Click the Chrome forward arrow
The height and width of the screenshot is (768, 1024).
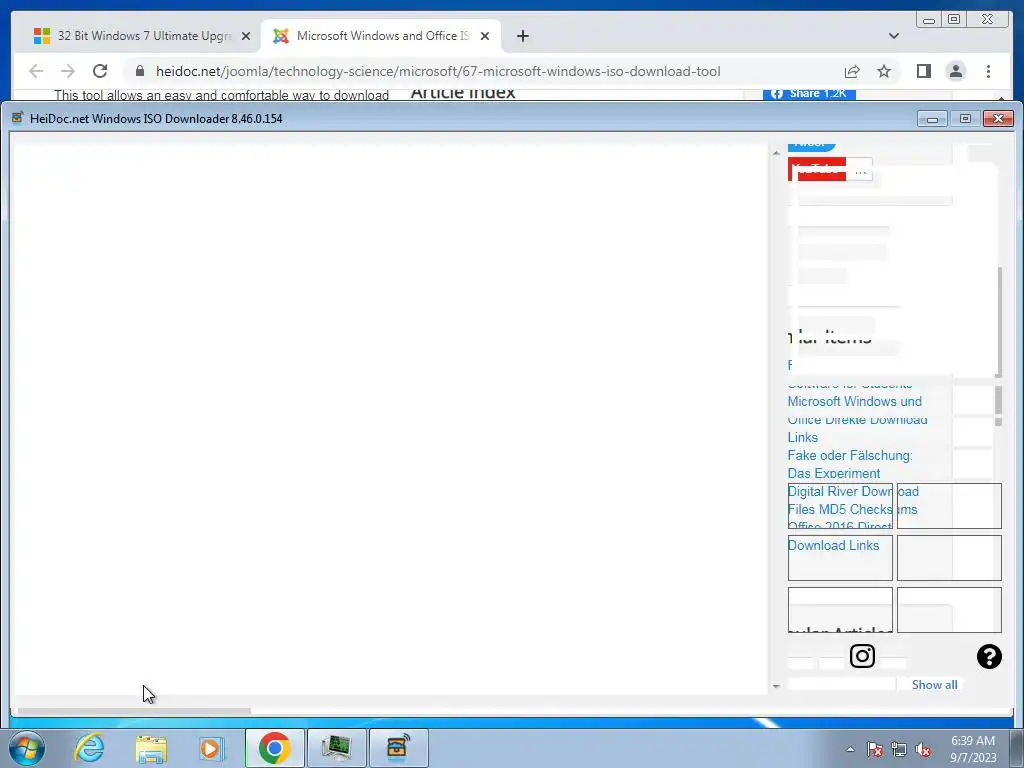68,71
